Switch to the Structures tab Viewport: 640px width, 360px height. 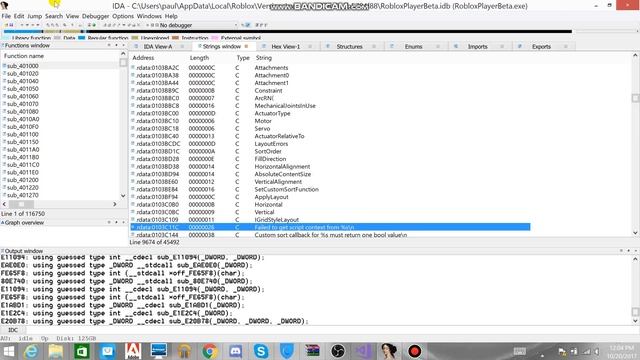pyautogui.click(x=349, y=47)
